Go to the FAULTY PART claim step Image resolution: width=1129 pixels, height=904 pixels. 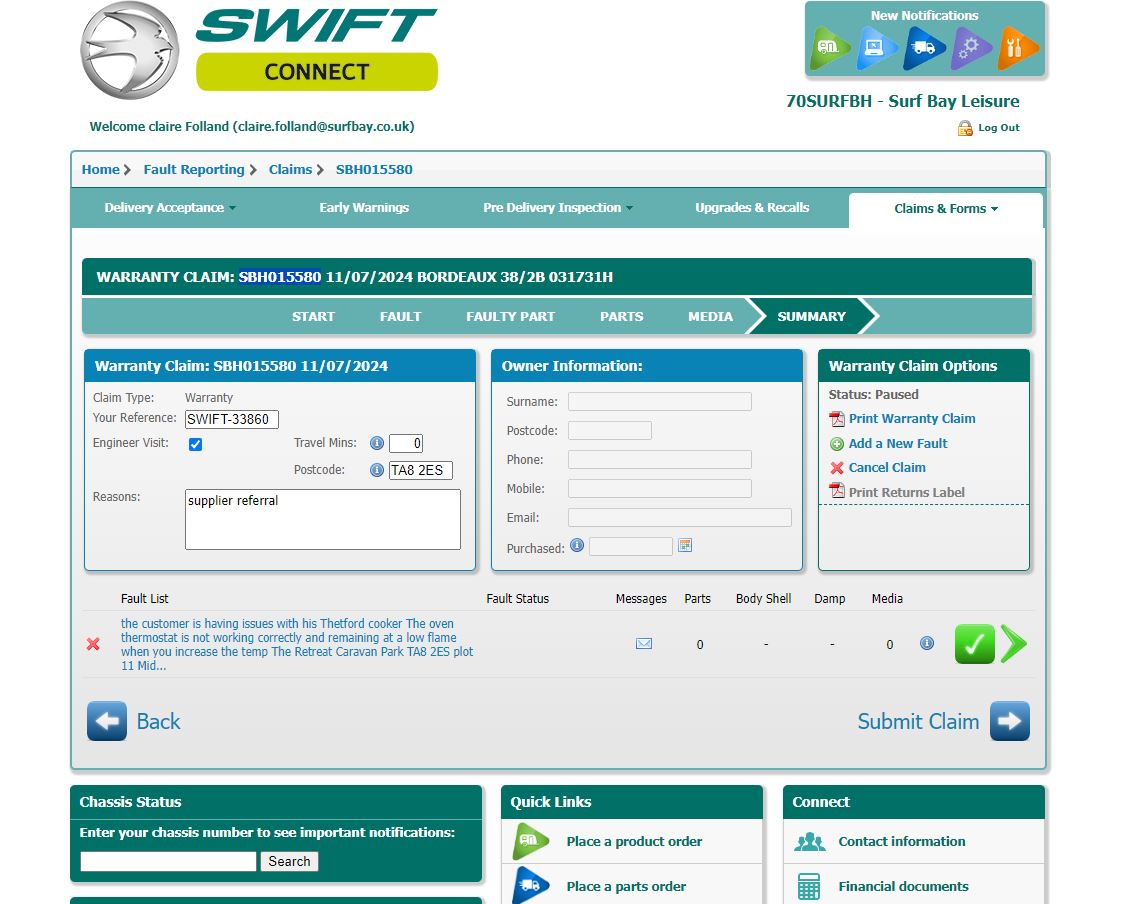(510, 317)
